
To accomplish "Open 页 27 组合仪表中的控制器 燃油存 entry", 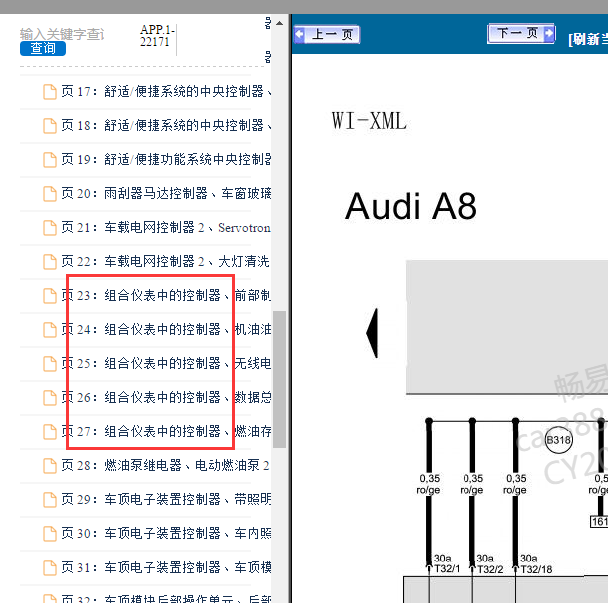I will 166,432.
